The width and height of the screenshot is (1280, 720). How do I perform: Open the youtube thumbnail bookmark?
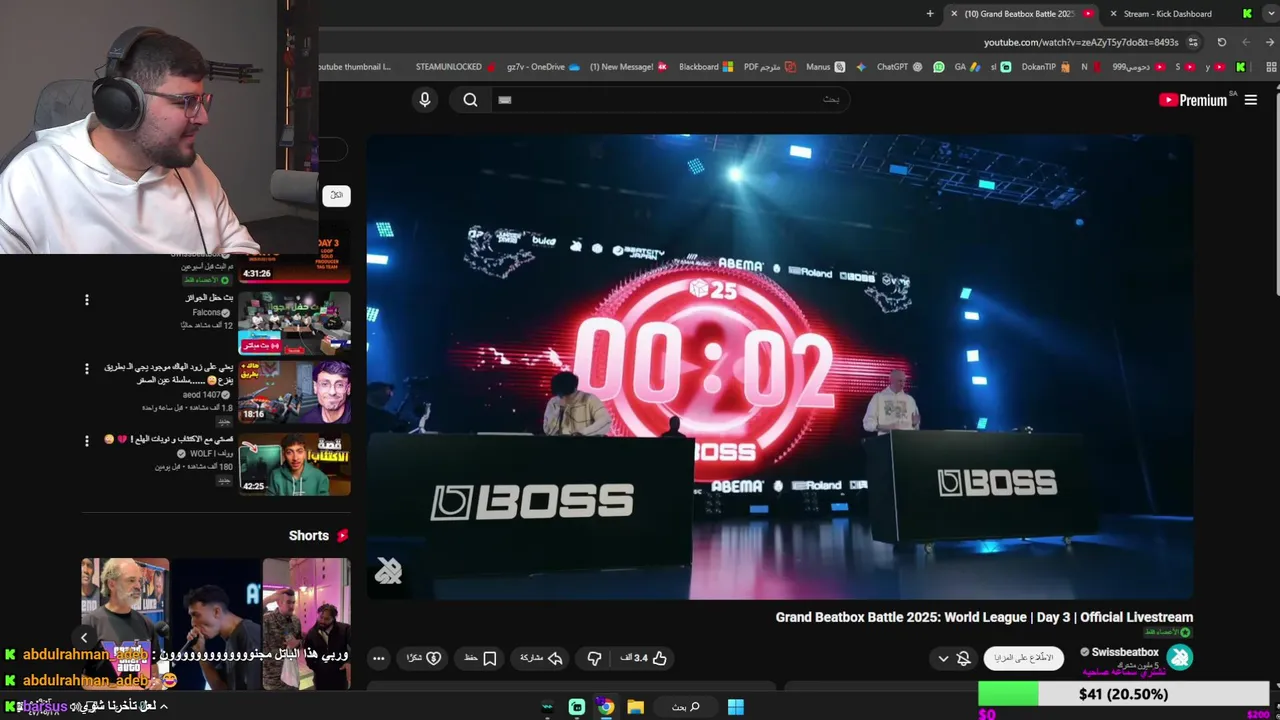click(x=355, y=67)
